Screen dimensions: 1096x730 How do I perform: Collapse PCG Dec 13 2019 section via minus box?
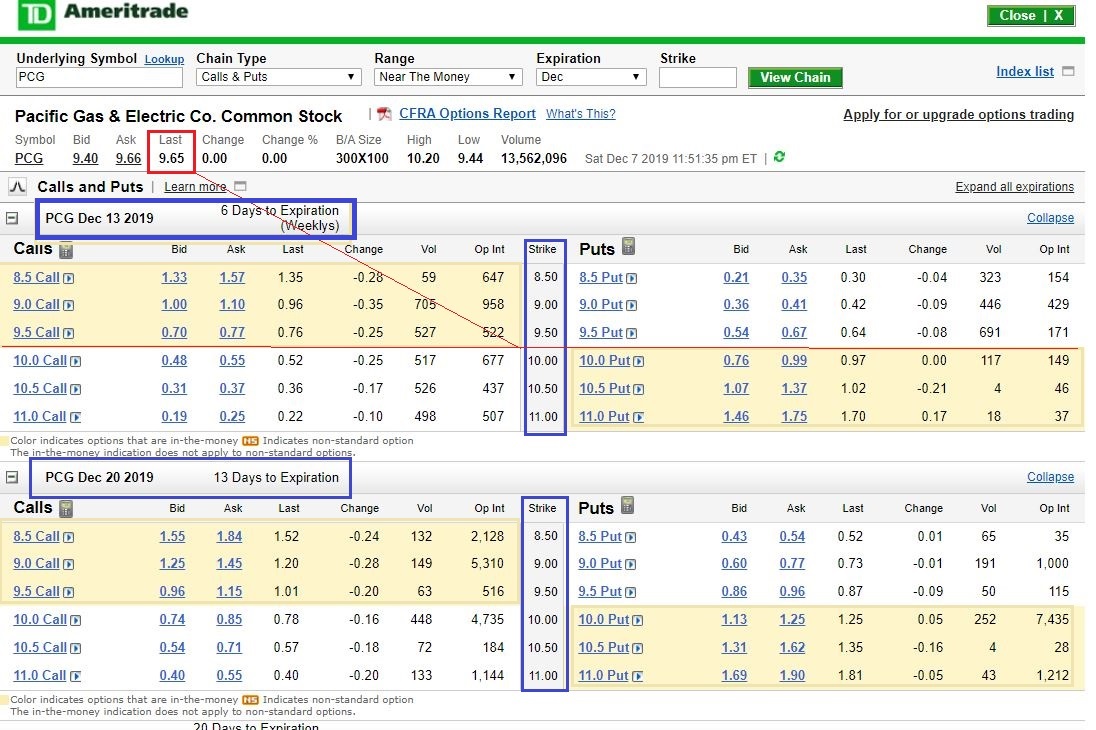click(x=12, y=218)
